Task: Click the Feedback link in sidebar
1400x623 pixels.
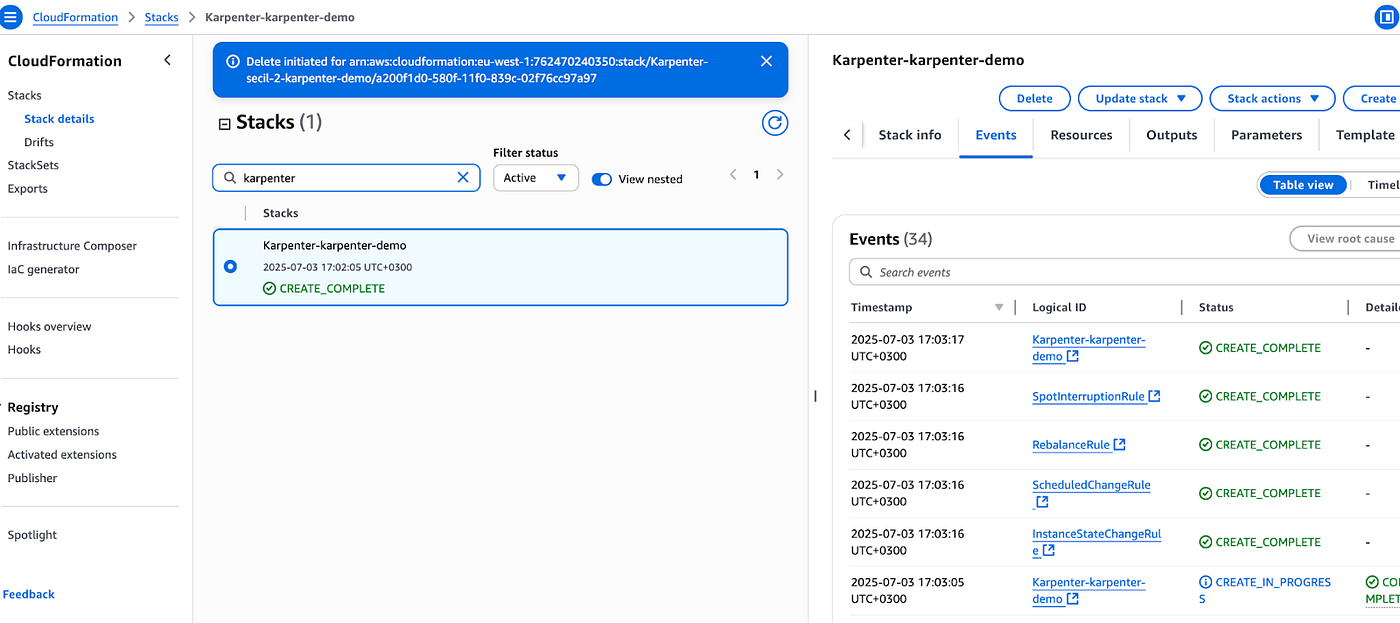Action: (29, 594)
